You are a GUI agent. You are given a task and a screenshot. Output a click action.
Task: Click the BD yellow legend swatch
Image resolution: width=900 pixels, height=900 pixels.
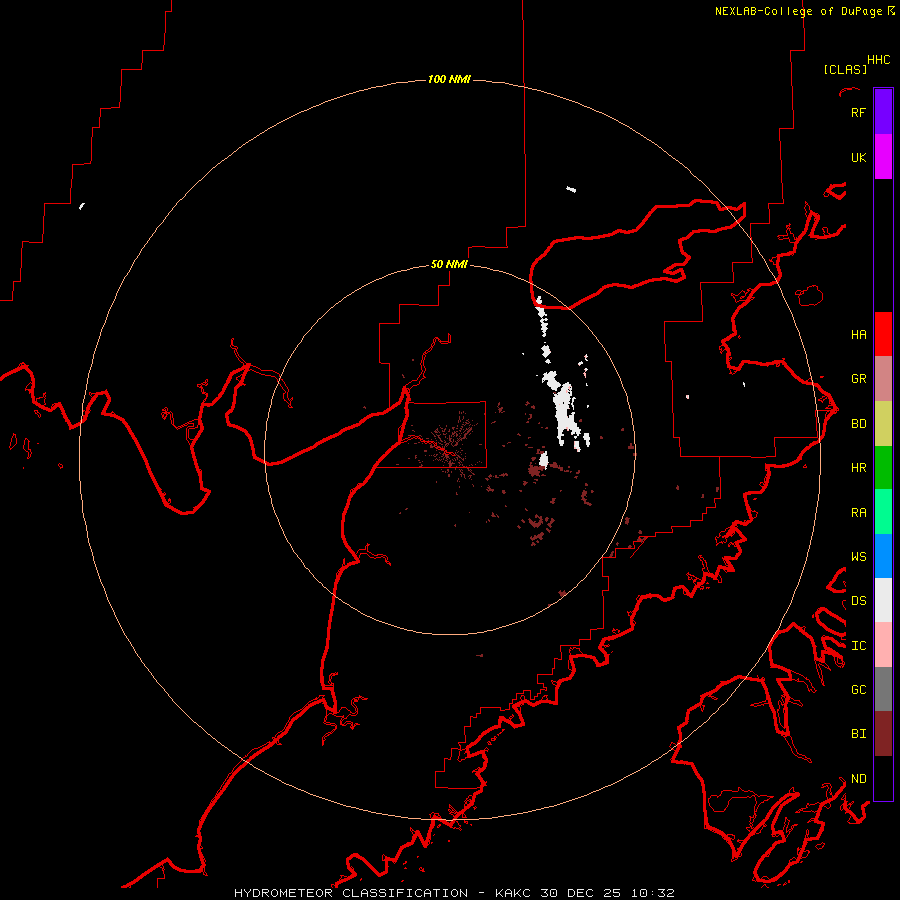883,424
